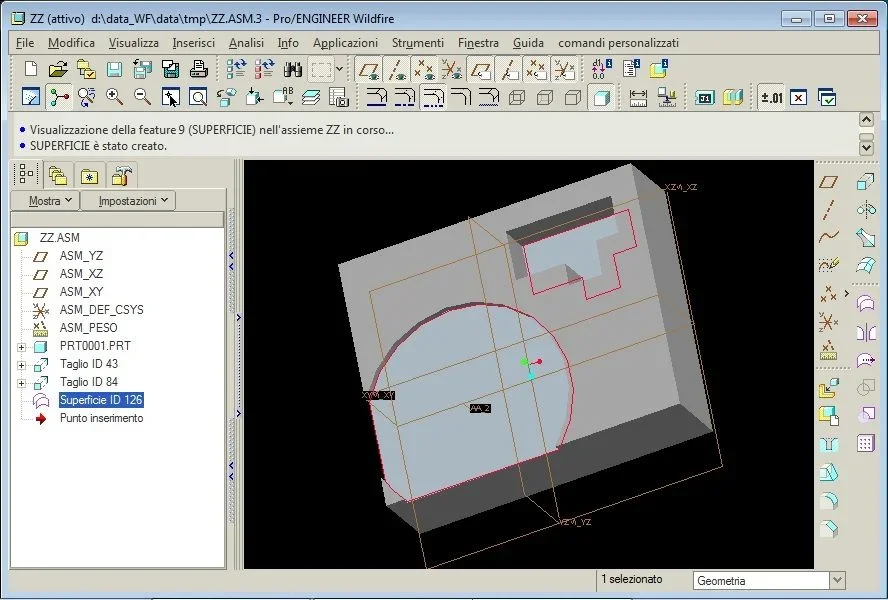Open the Geometria selection filter dropdown

coord(838,580)
